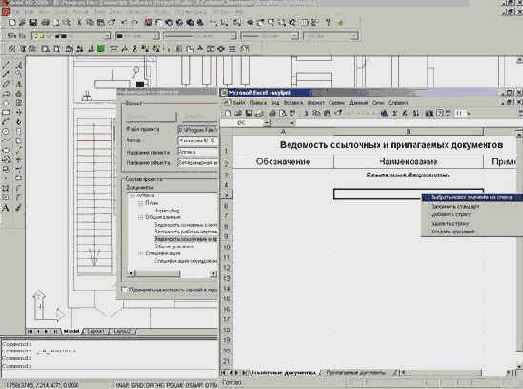
Task: Click Файл проекта path field
Action: [197, 129]
